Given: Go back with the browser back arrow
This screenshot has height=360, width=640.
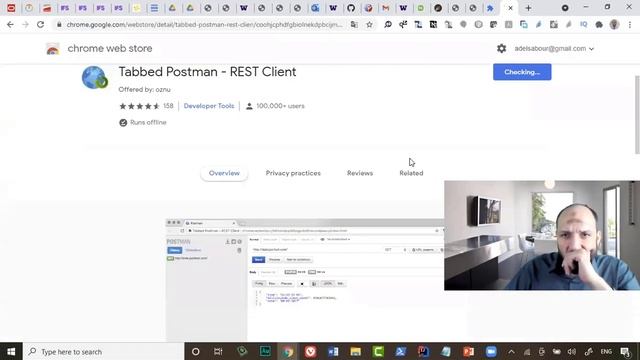Looking at the screenshot, I should [10, 24].
